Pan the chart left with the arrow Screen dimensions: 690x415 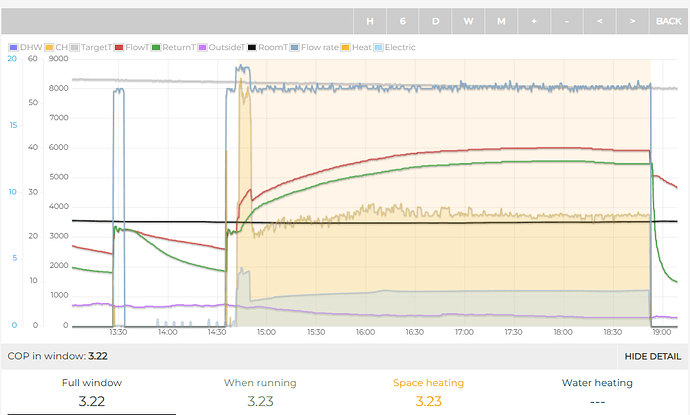pyautogui.click(x=599, y=21)
